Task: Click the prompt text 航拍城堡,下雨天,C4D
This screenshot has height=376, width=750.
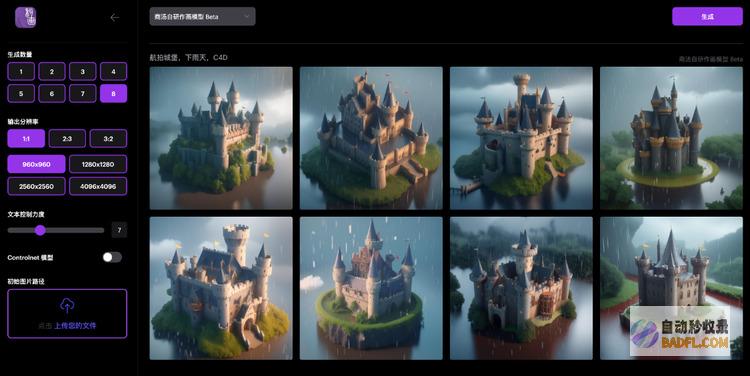Action: point(188,57)
